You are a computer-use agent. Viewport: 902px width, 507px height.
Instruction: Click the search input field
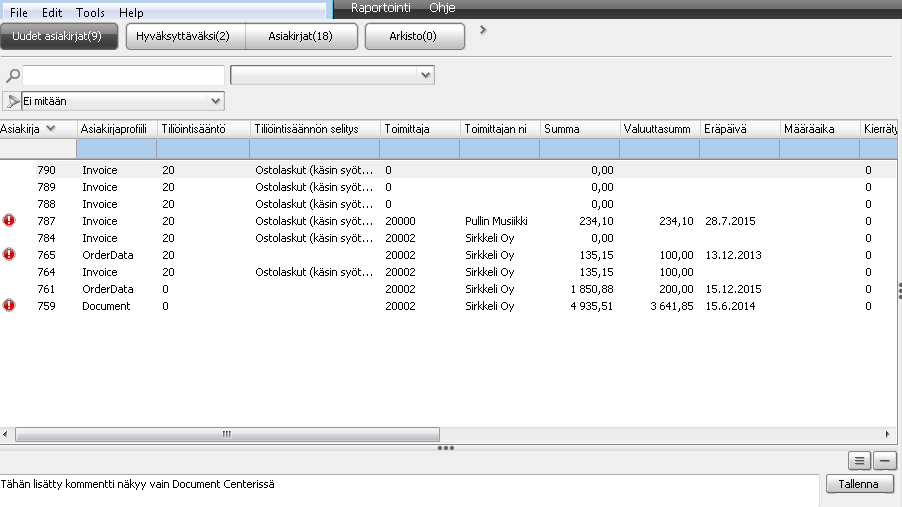[x=123, y=75]
